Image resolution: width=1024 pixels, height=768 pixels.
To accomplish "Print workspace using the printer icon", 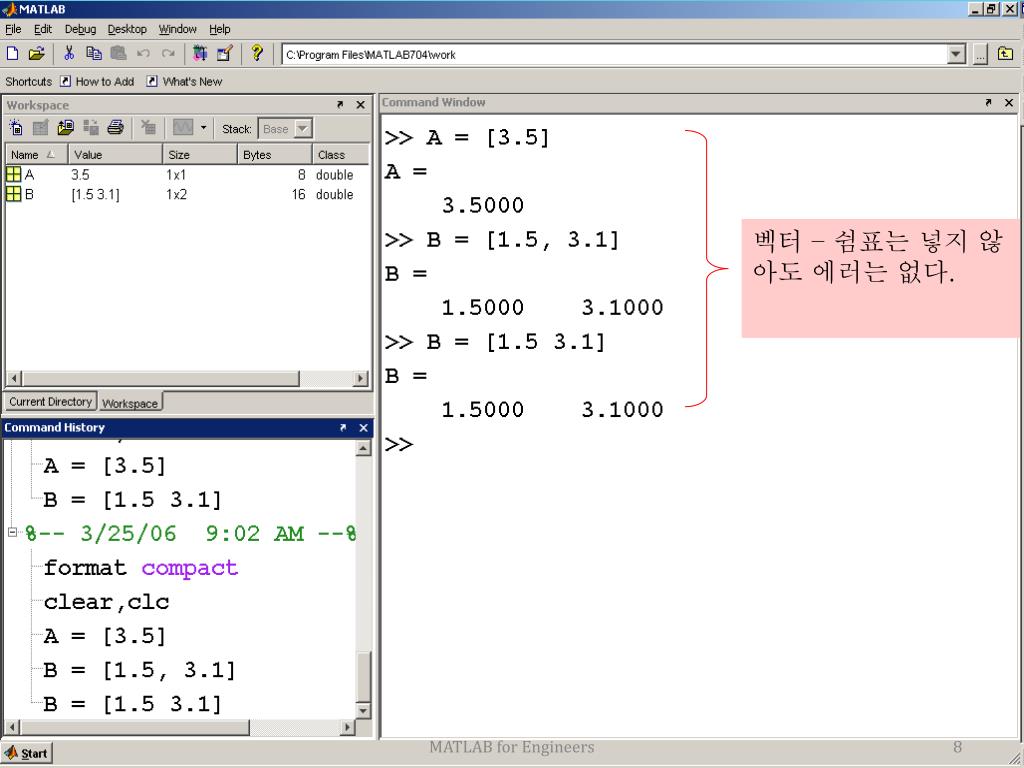I will click(116, 127).
